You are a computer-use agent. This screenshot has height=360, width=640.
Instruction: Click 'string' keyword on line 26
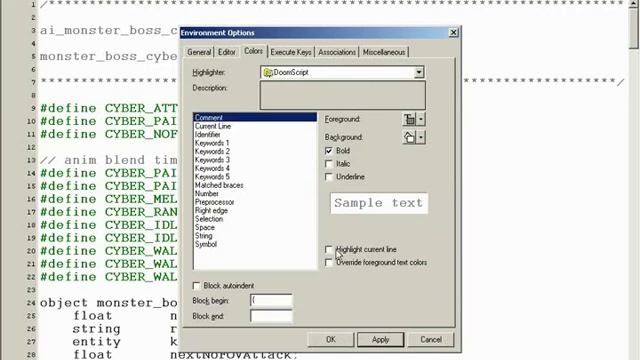tap(96, 329)
